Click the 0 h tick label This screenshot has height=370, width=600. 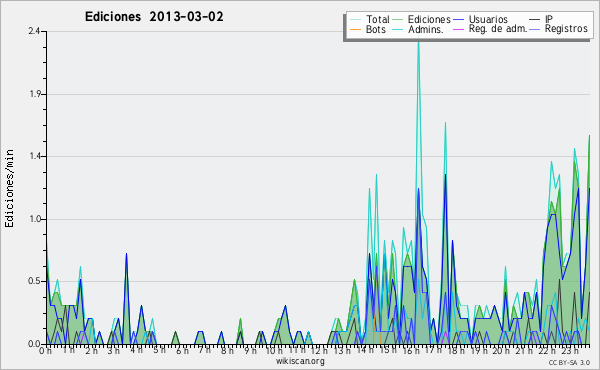(45, 350)
